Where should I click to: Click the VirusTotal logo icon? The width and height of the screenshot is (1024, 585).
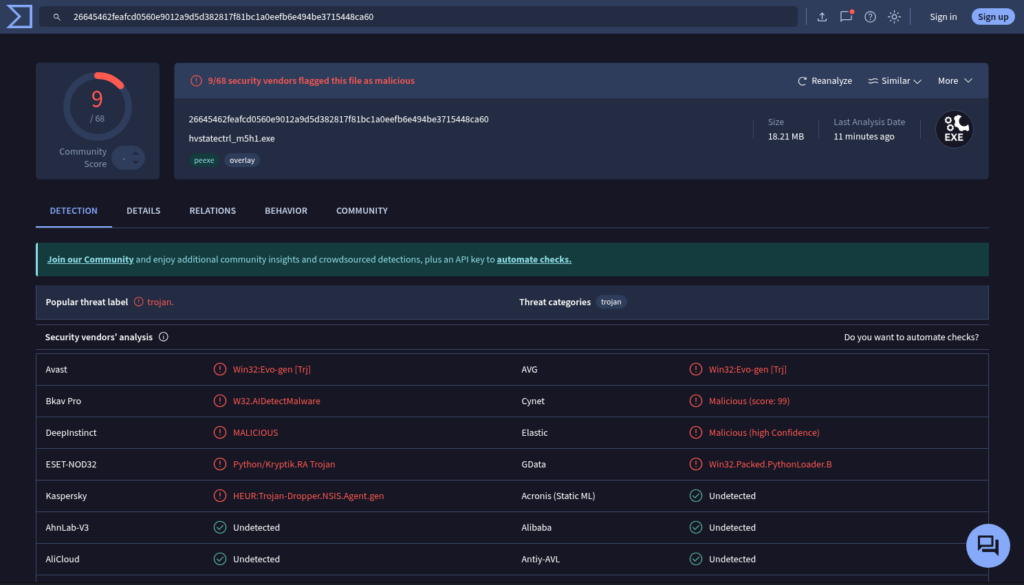click(18, 16)
